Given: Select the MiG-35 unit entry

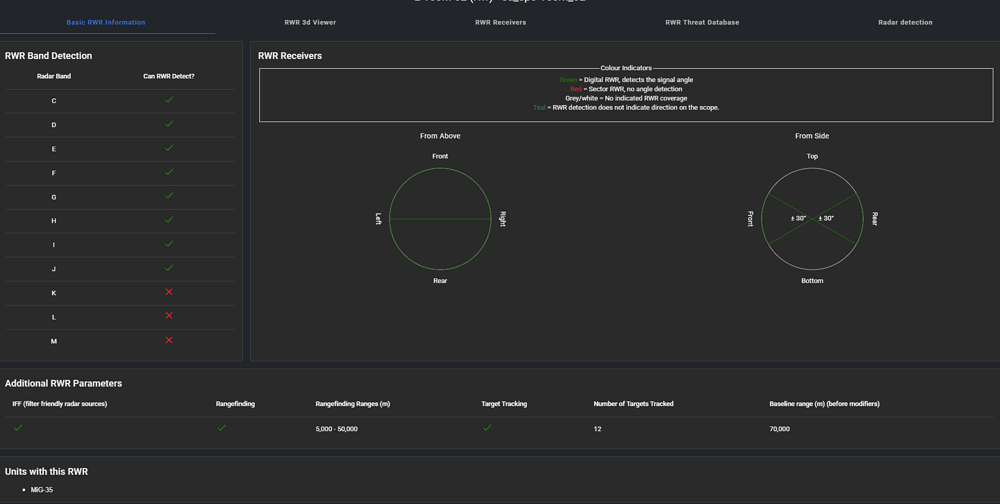Looking at the screenshot, I should (42, 490).
